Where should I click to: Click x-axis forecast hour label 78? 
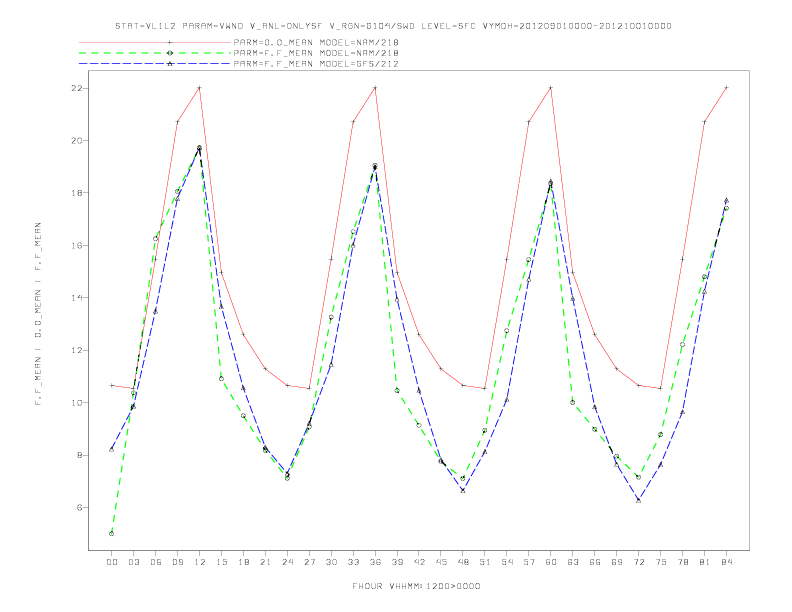pyautogui.click(x=683, y=562)
